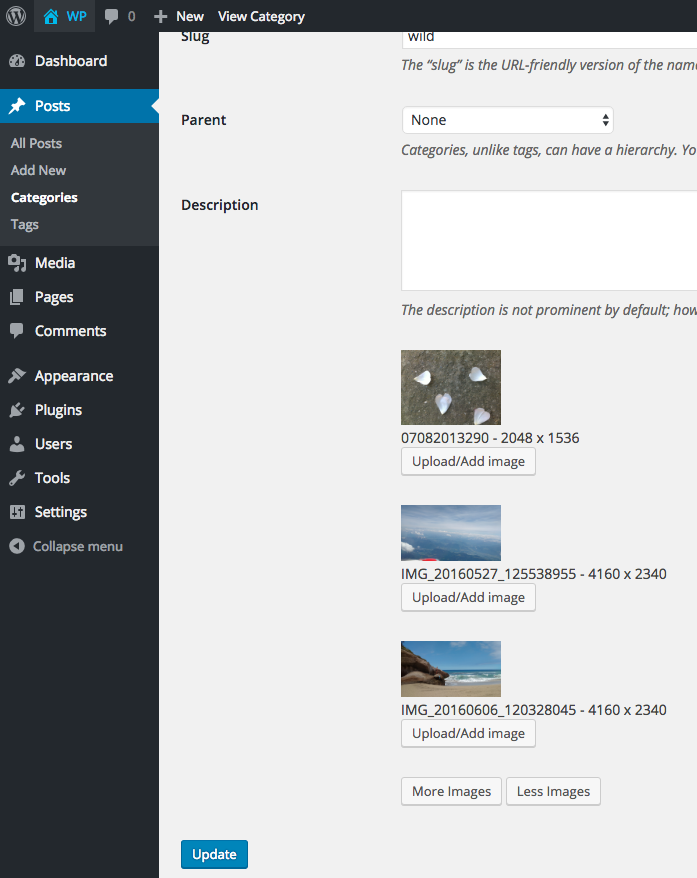Click the 07082013290 - 2048 x 1536 caption
The height and width of the screenshot is (878, 697).
[490, 438]
